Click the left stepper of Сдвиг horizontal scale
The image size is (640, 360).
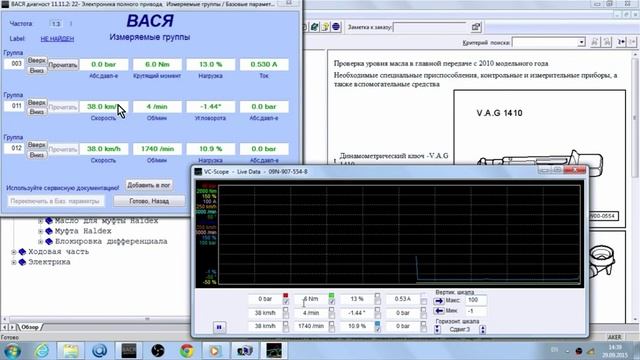tap(437, 329)
